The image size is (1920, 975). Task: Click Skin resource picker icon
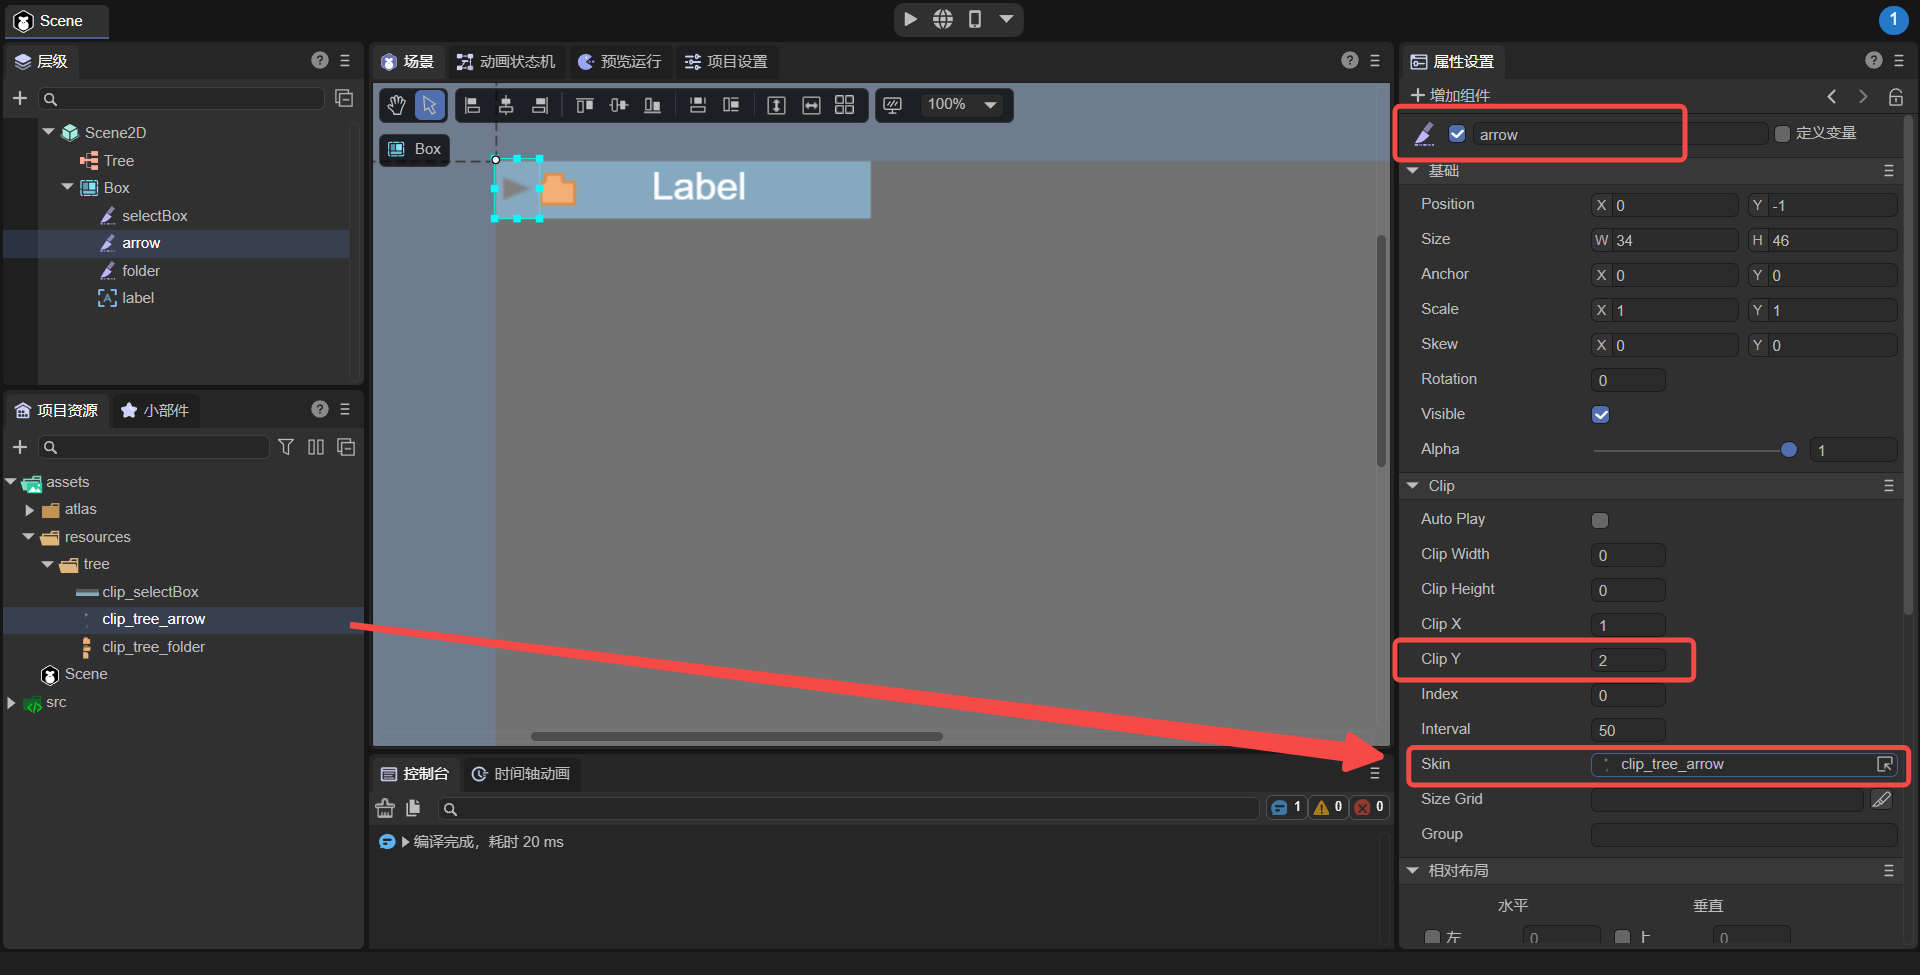click(1885, 764)
